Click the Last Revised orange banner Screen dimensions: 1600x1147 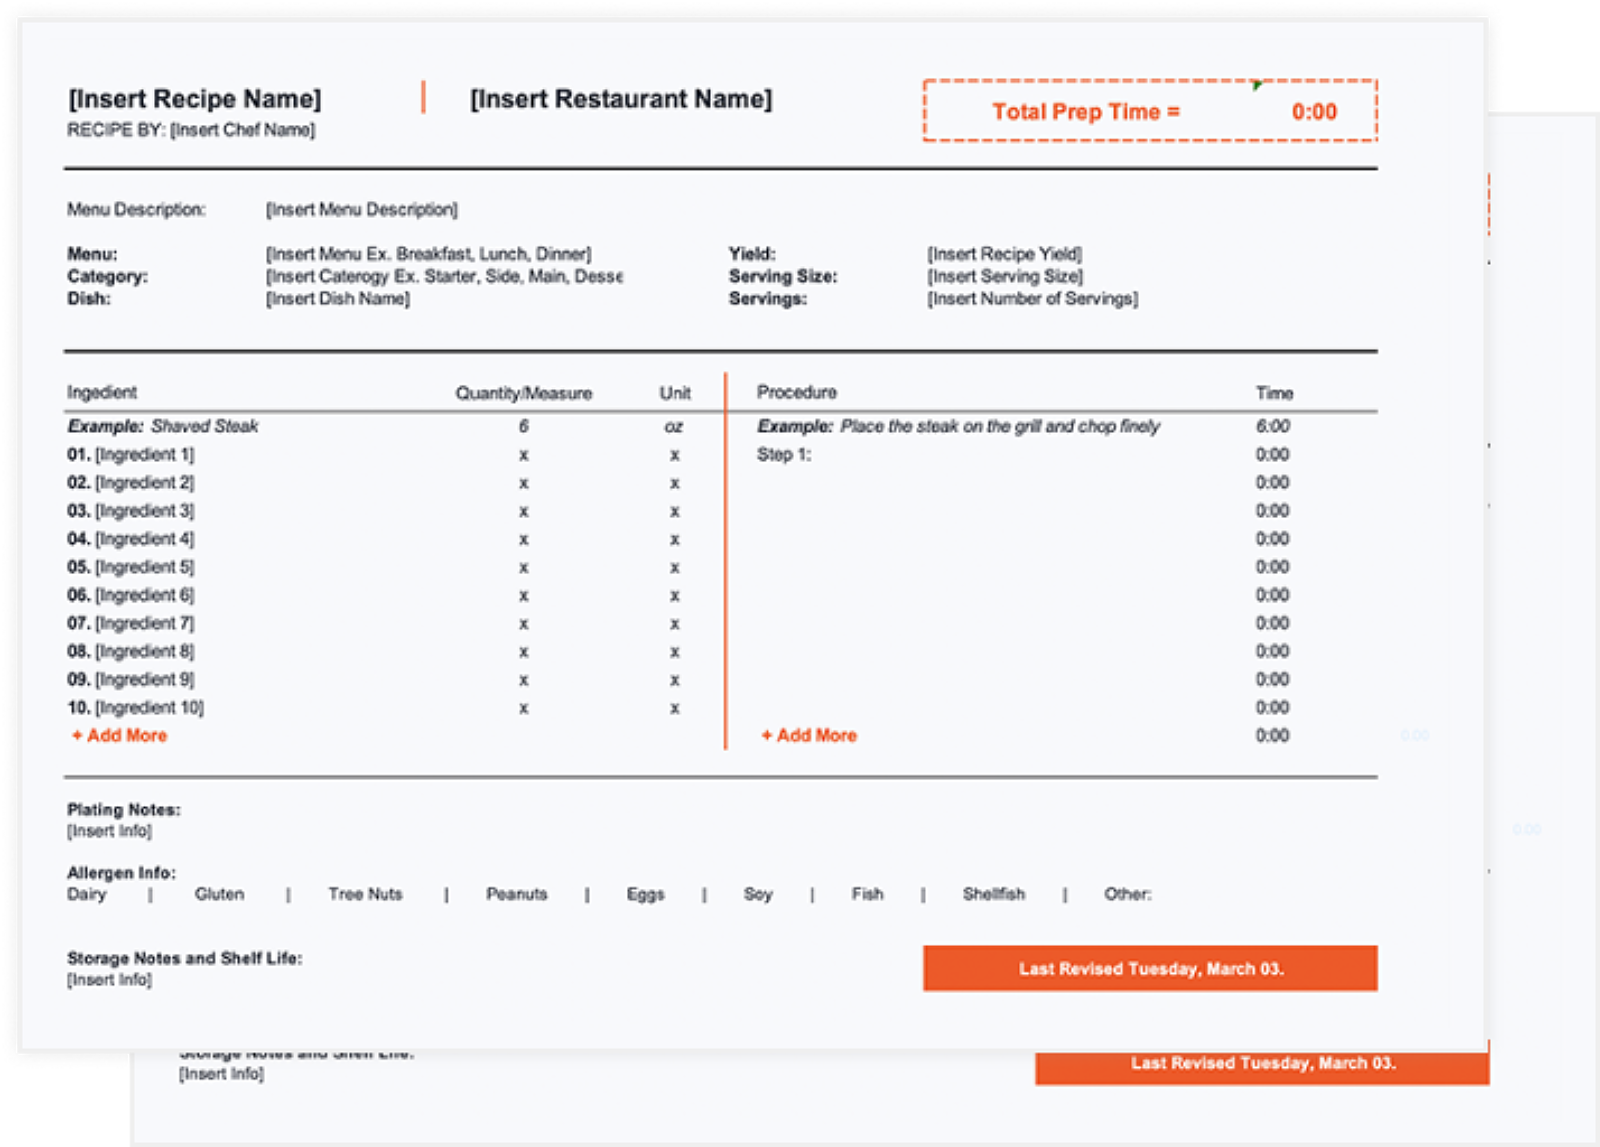[x=1150, y=968]
